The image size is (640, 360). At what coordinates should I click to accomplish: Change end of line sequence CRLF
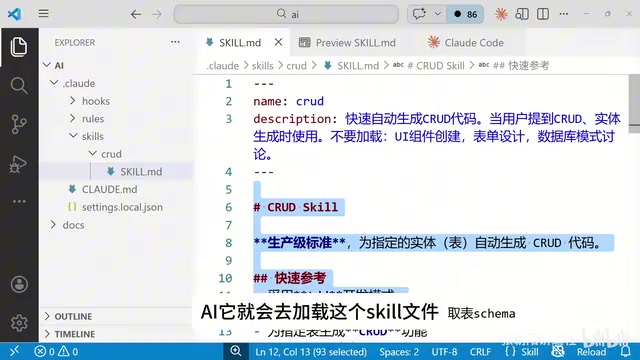pos(480,352)
